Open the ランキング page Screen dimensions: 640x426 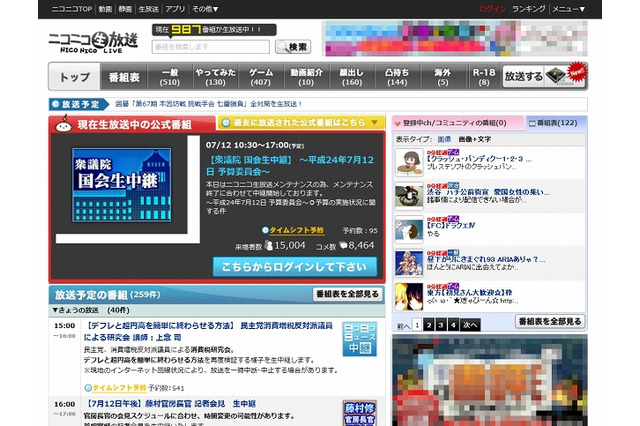pos(529,9)
